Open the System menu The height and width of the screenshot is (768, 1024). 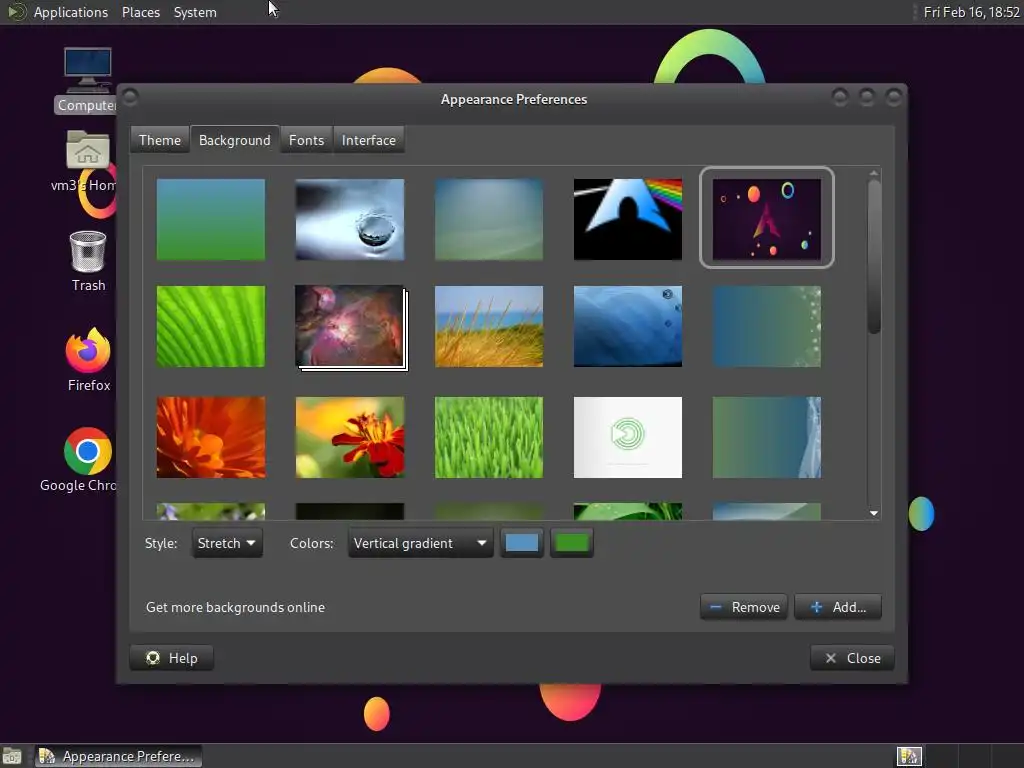(x=195, y=12)
